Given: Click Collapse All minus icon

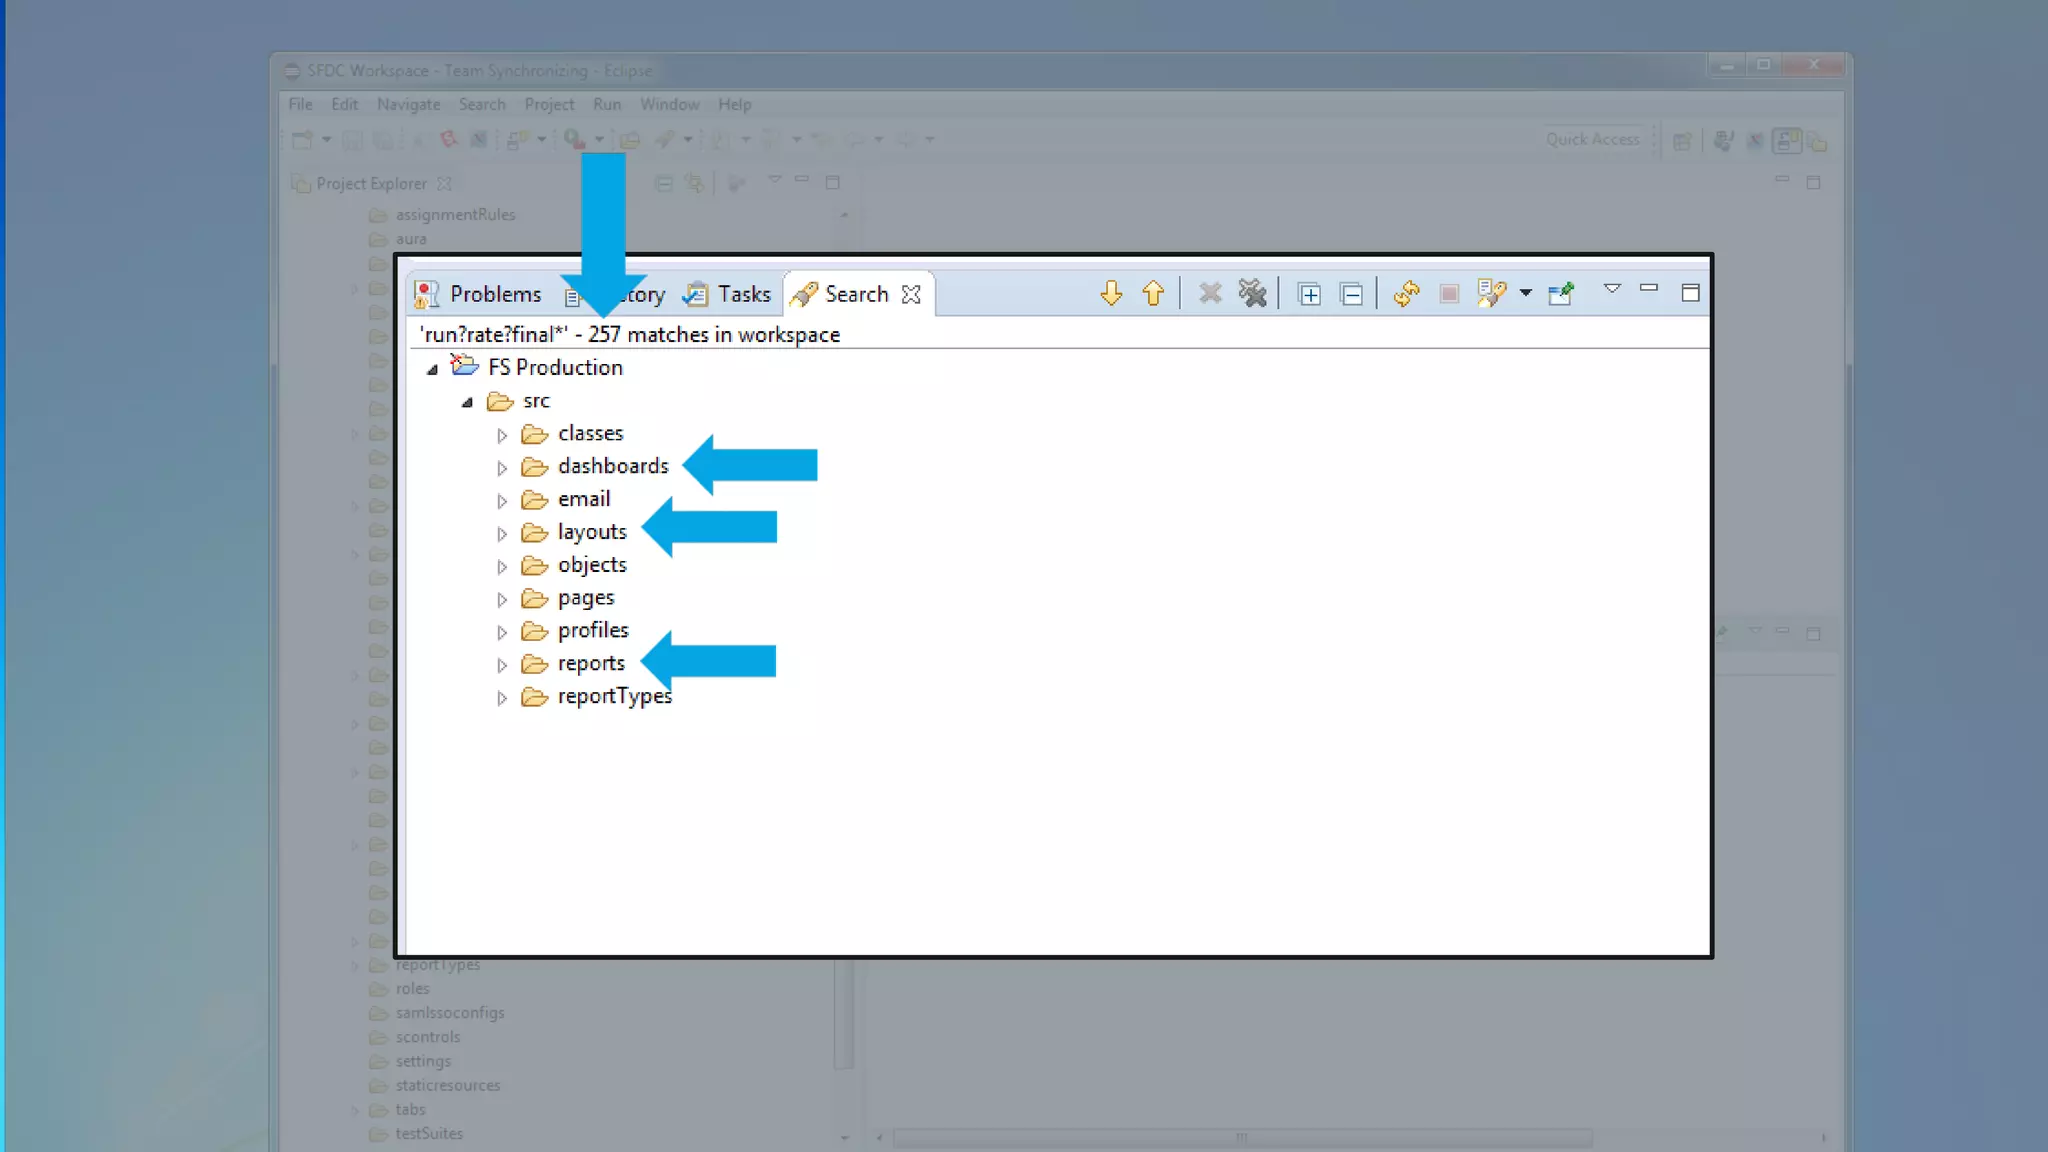Looking at the screenshot, I should click(1351, 294).
